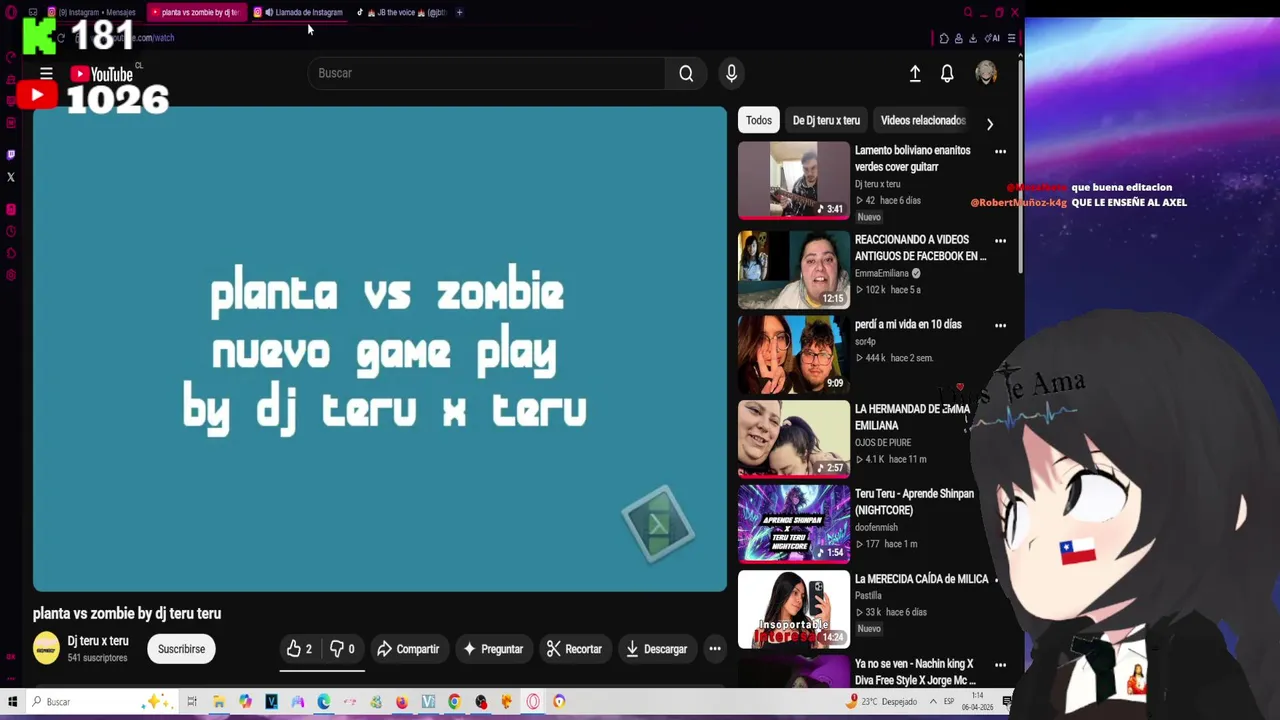Click the page vertical scrollbar
1280x720 pixels.
[x=1020, y=165]
